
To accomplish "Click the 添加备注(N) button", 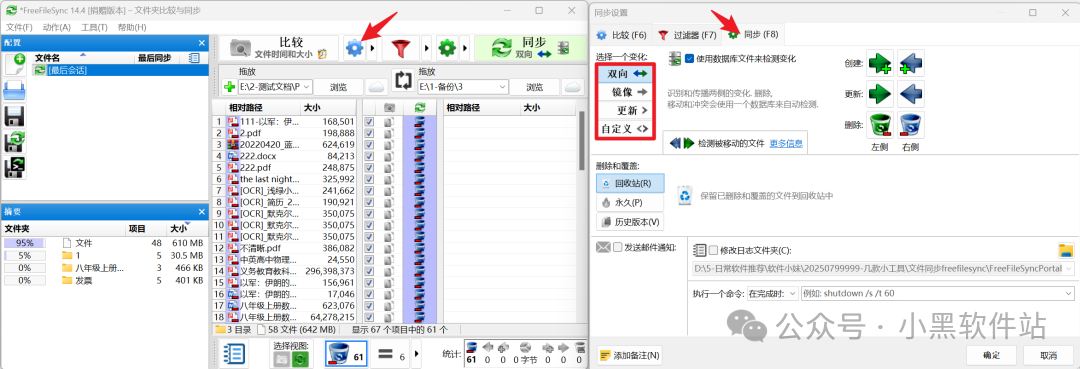I will [630, 355].
